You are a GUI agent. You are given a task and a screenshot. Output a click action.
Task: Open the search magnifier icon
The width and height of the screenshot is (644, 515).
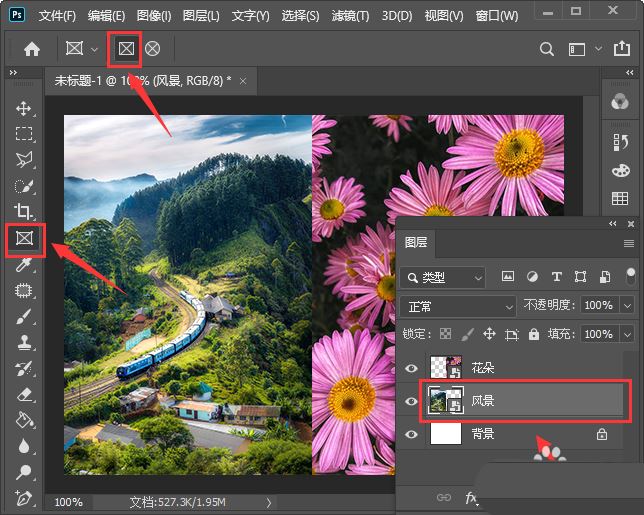[546, 49]
